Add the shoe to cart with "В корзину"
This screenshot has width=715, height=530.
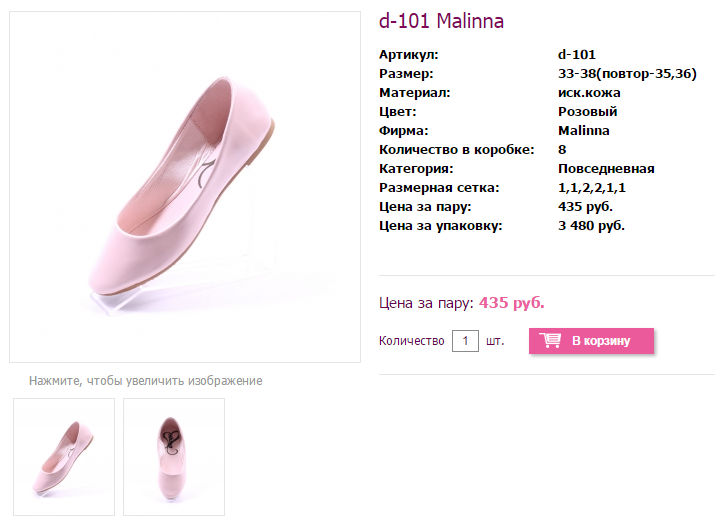(600, 341)
